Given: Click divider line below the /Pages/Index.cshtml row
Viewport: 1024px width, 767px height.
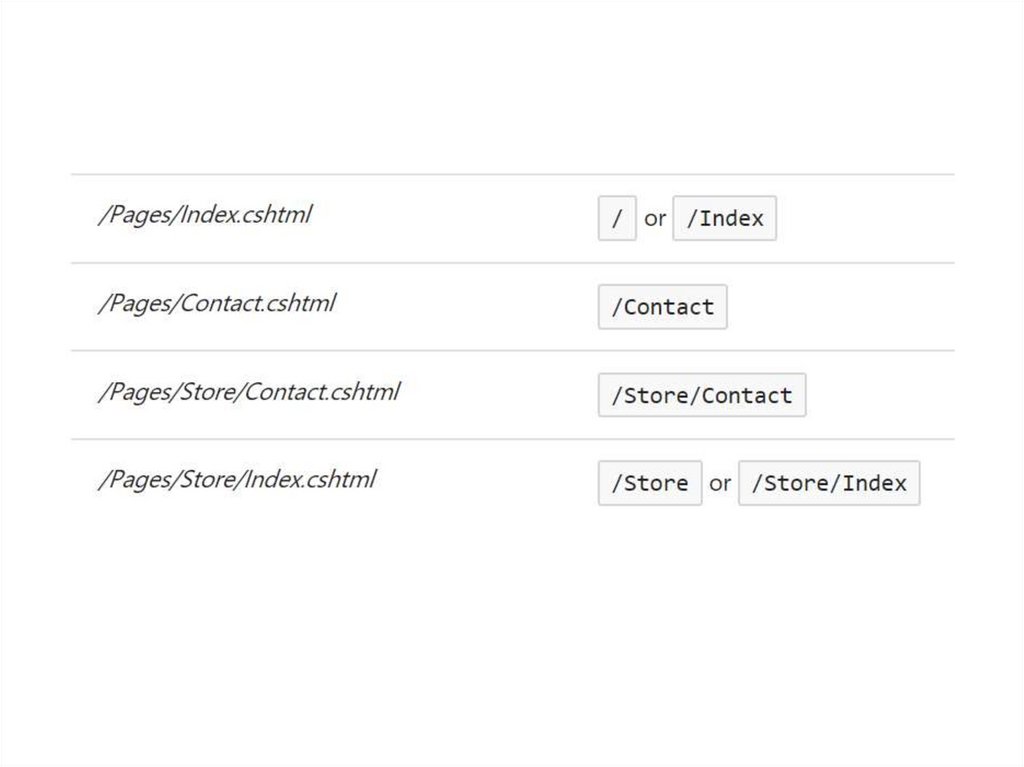Looking at the screenshot, I should point(512,263).
